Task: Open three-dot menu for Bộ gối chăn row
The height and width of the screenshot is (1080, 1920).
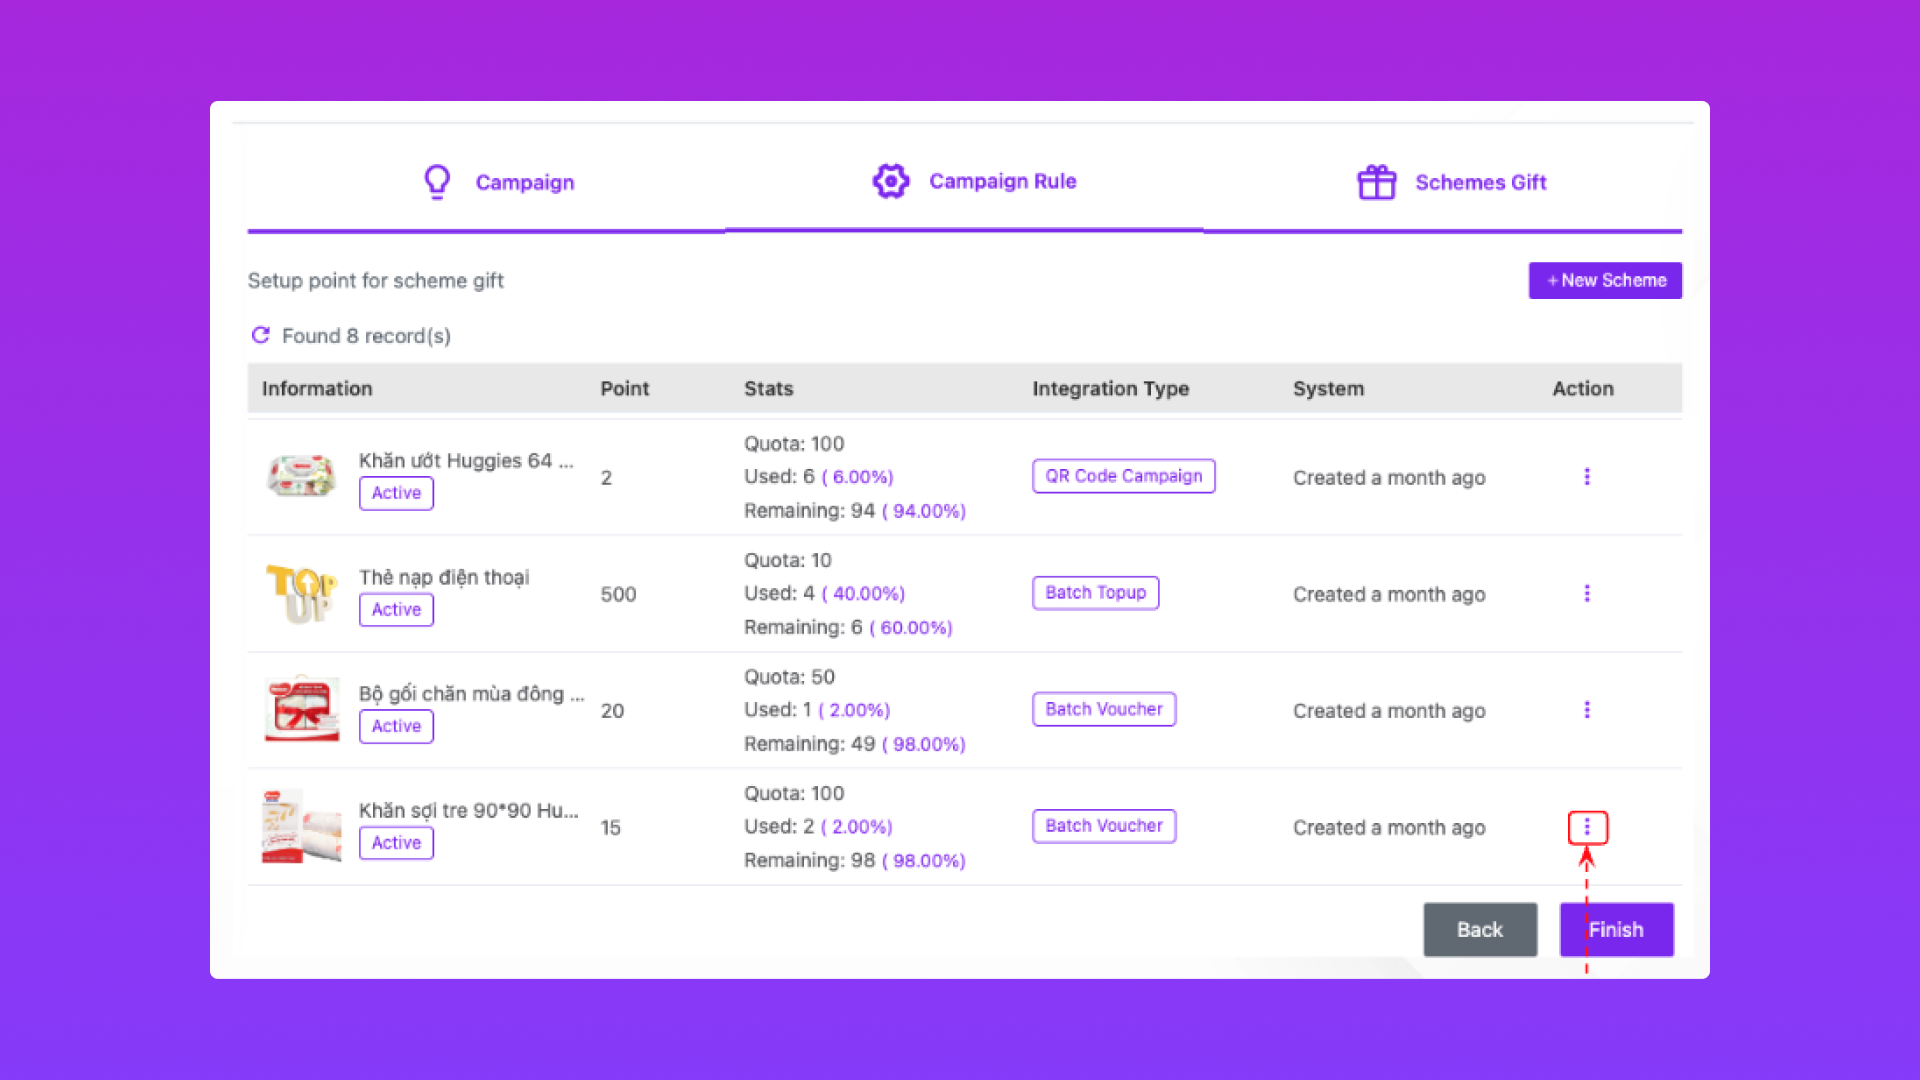Action: point(1586,710)
